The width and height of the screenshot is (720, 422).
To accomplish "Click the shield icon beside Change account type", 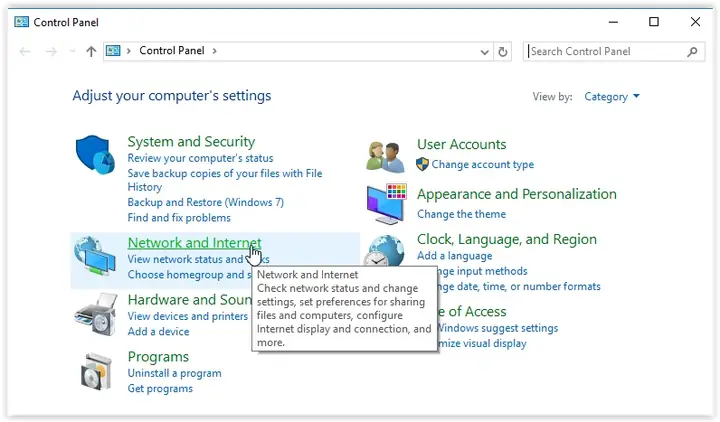I will click(x=422, y=164).
